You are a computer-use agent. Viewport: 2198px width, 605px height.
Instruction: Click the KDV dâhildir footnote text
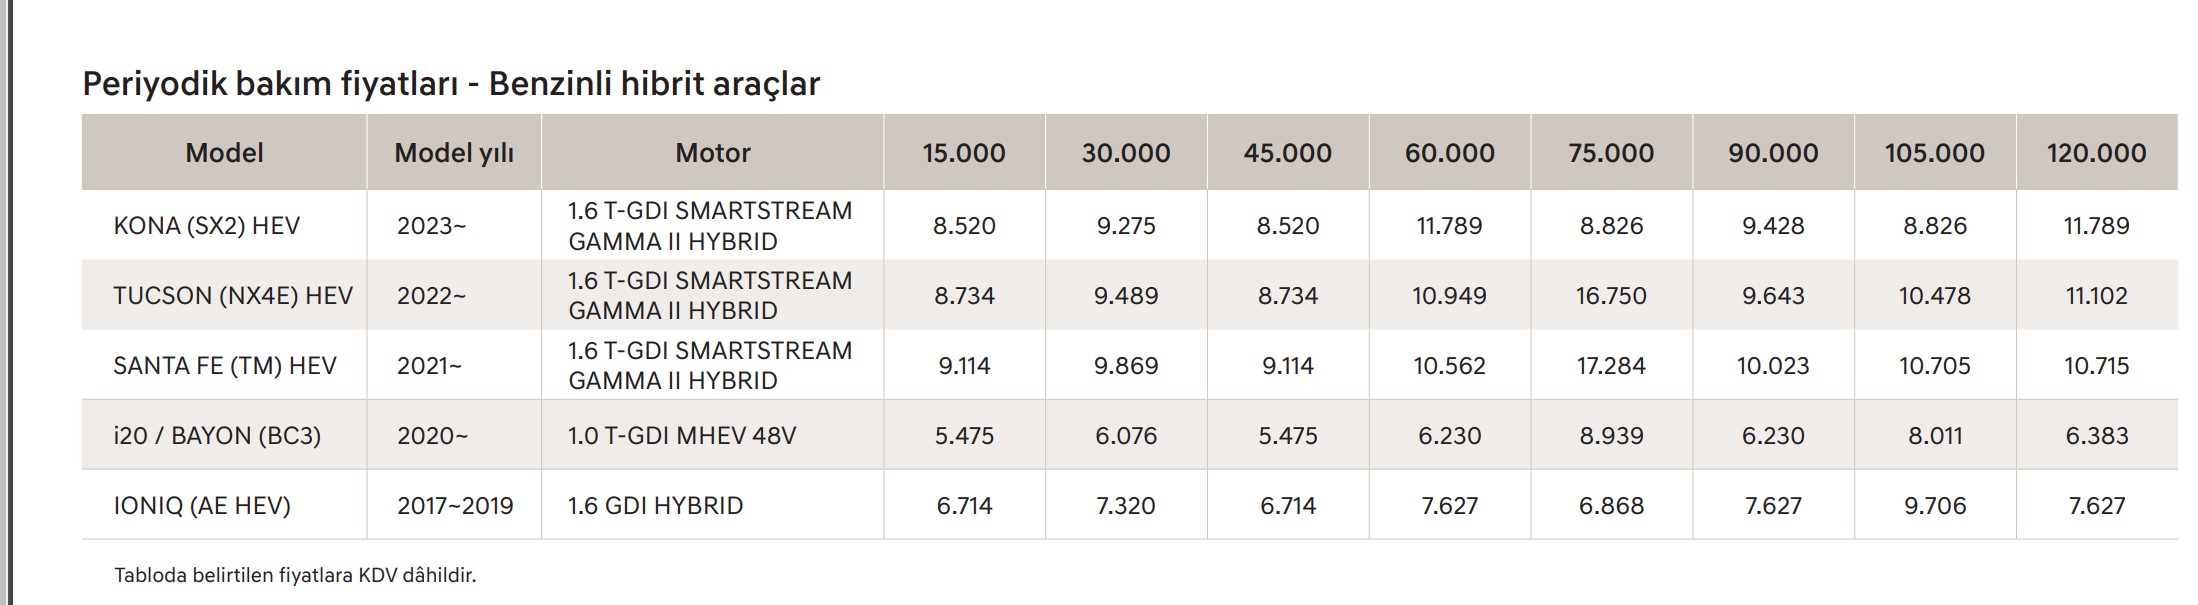pos(295,576)
